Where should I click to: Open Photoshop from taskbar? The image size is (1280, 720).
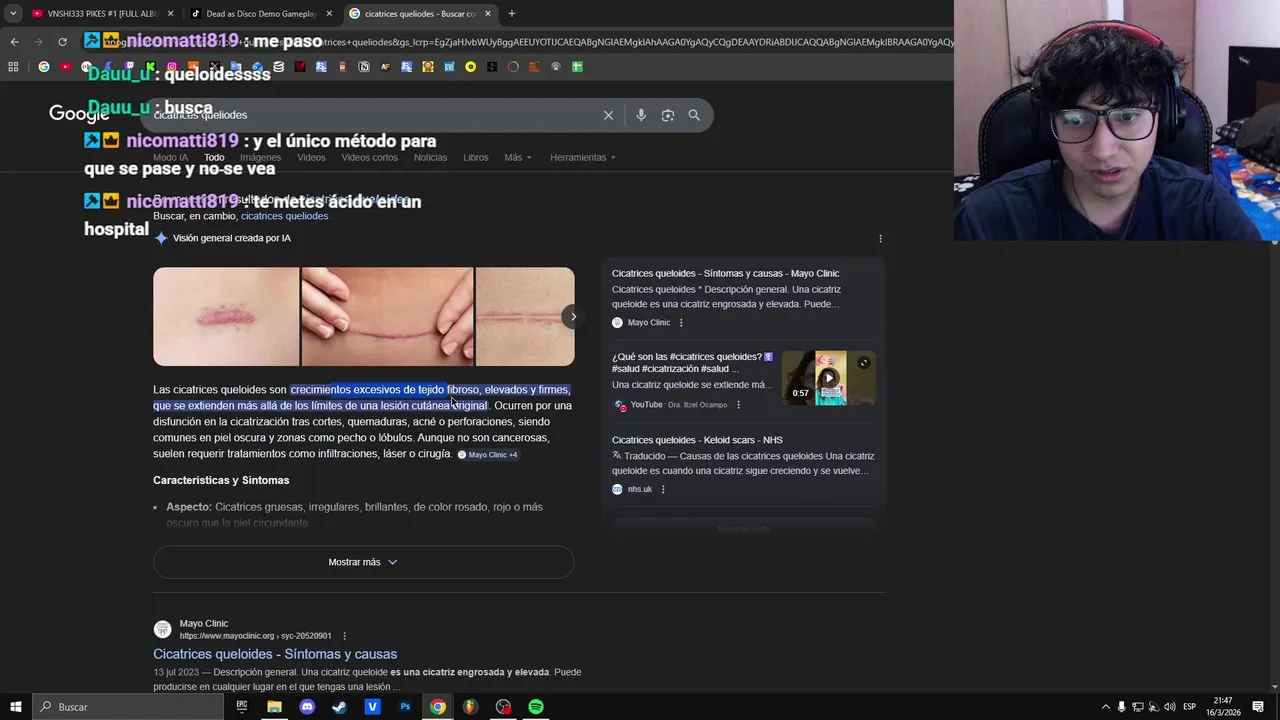tap(405, 707)
